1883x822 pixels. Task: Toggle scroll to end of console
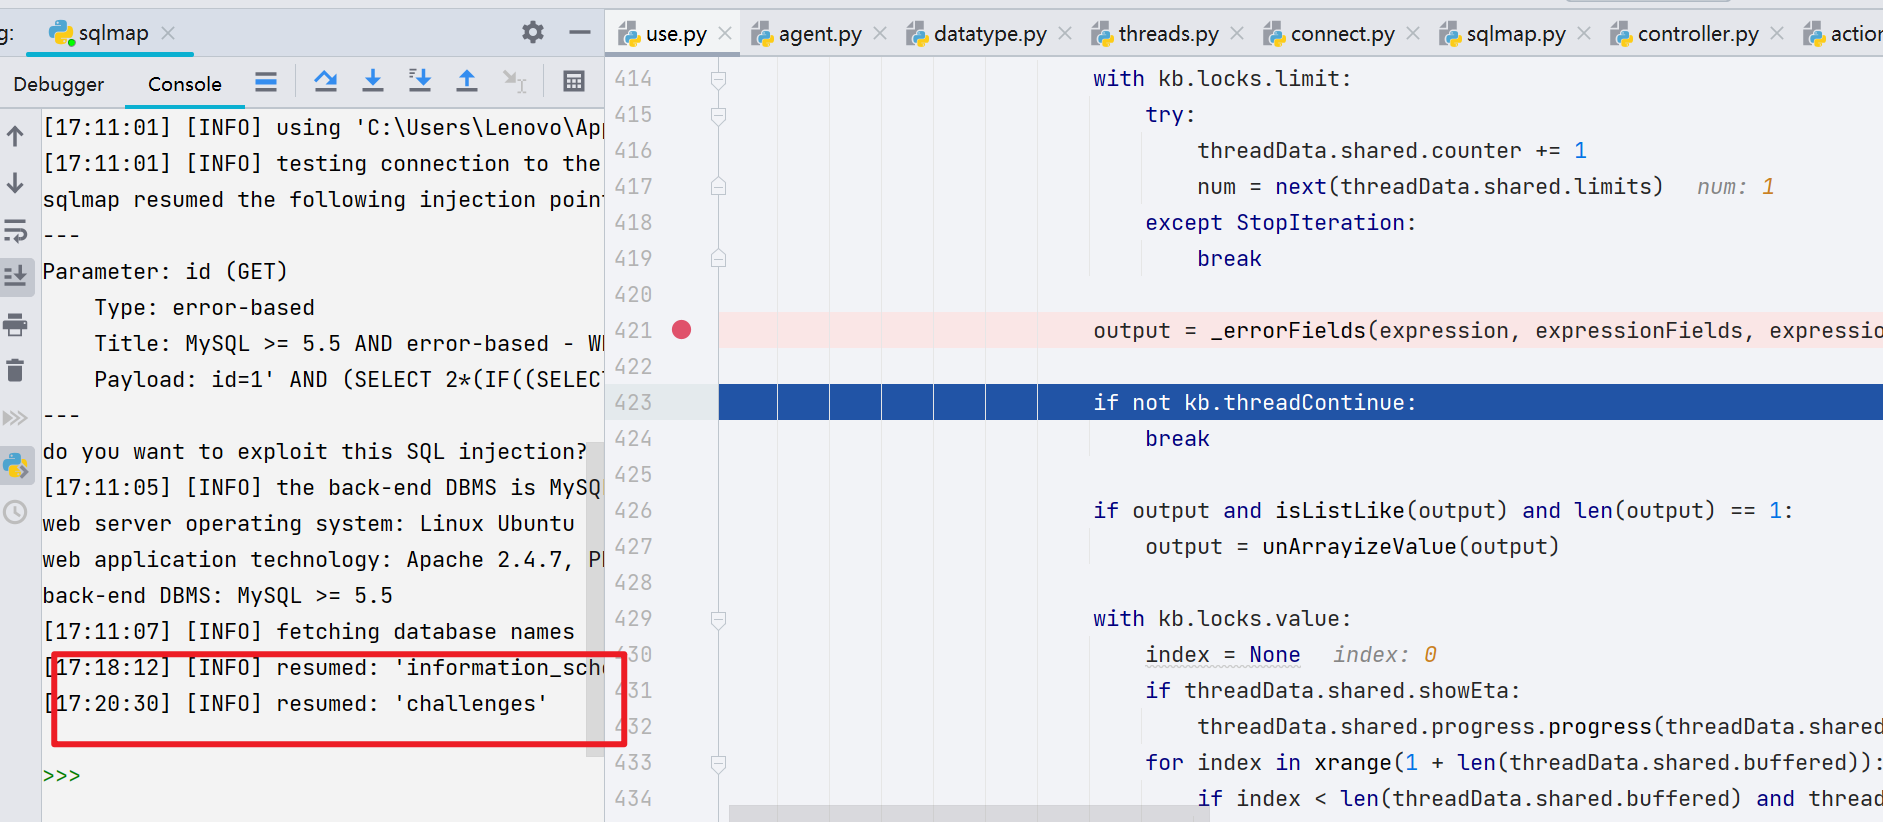(15, 275)
